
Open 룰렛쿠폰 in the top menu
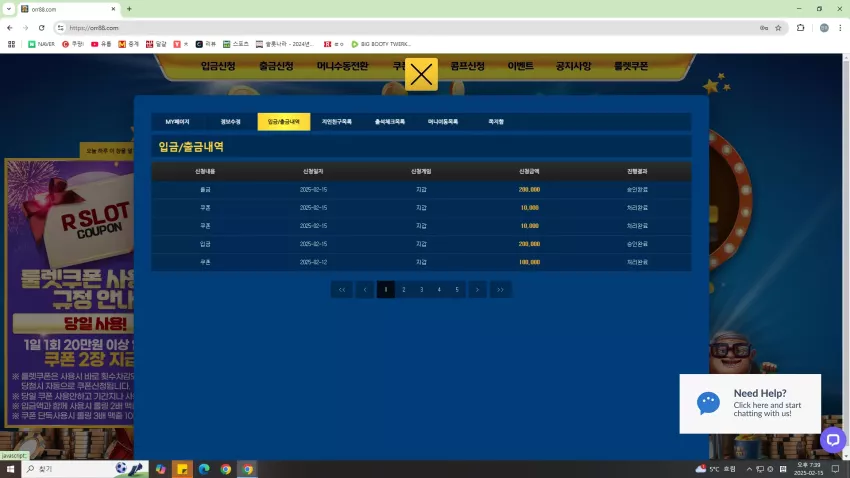tap(631, 66)
